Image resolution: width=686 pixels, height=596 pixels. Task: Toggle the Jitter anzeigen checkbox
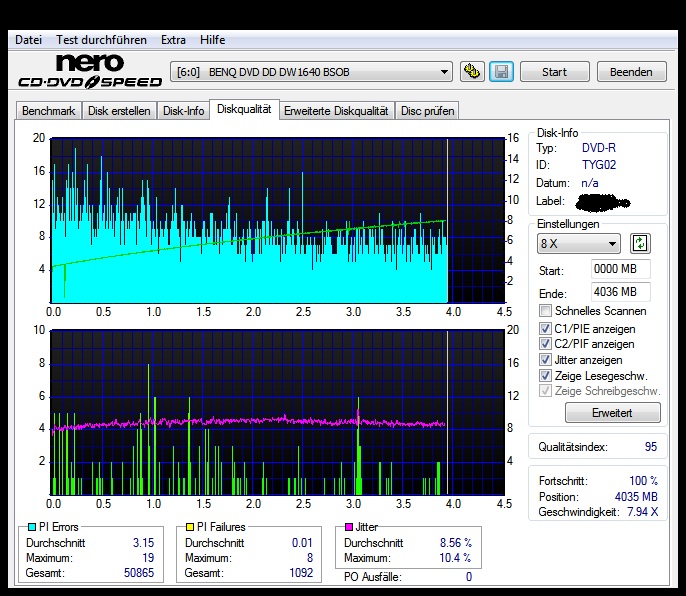[545, 360]
